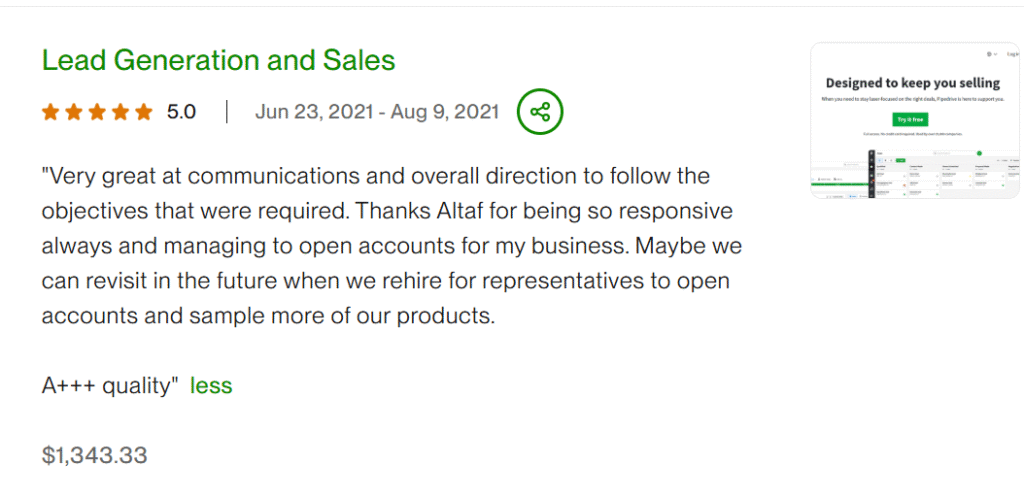Click the dark sidebar in thumbnail screenshot

[872, 173]
